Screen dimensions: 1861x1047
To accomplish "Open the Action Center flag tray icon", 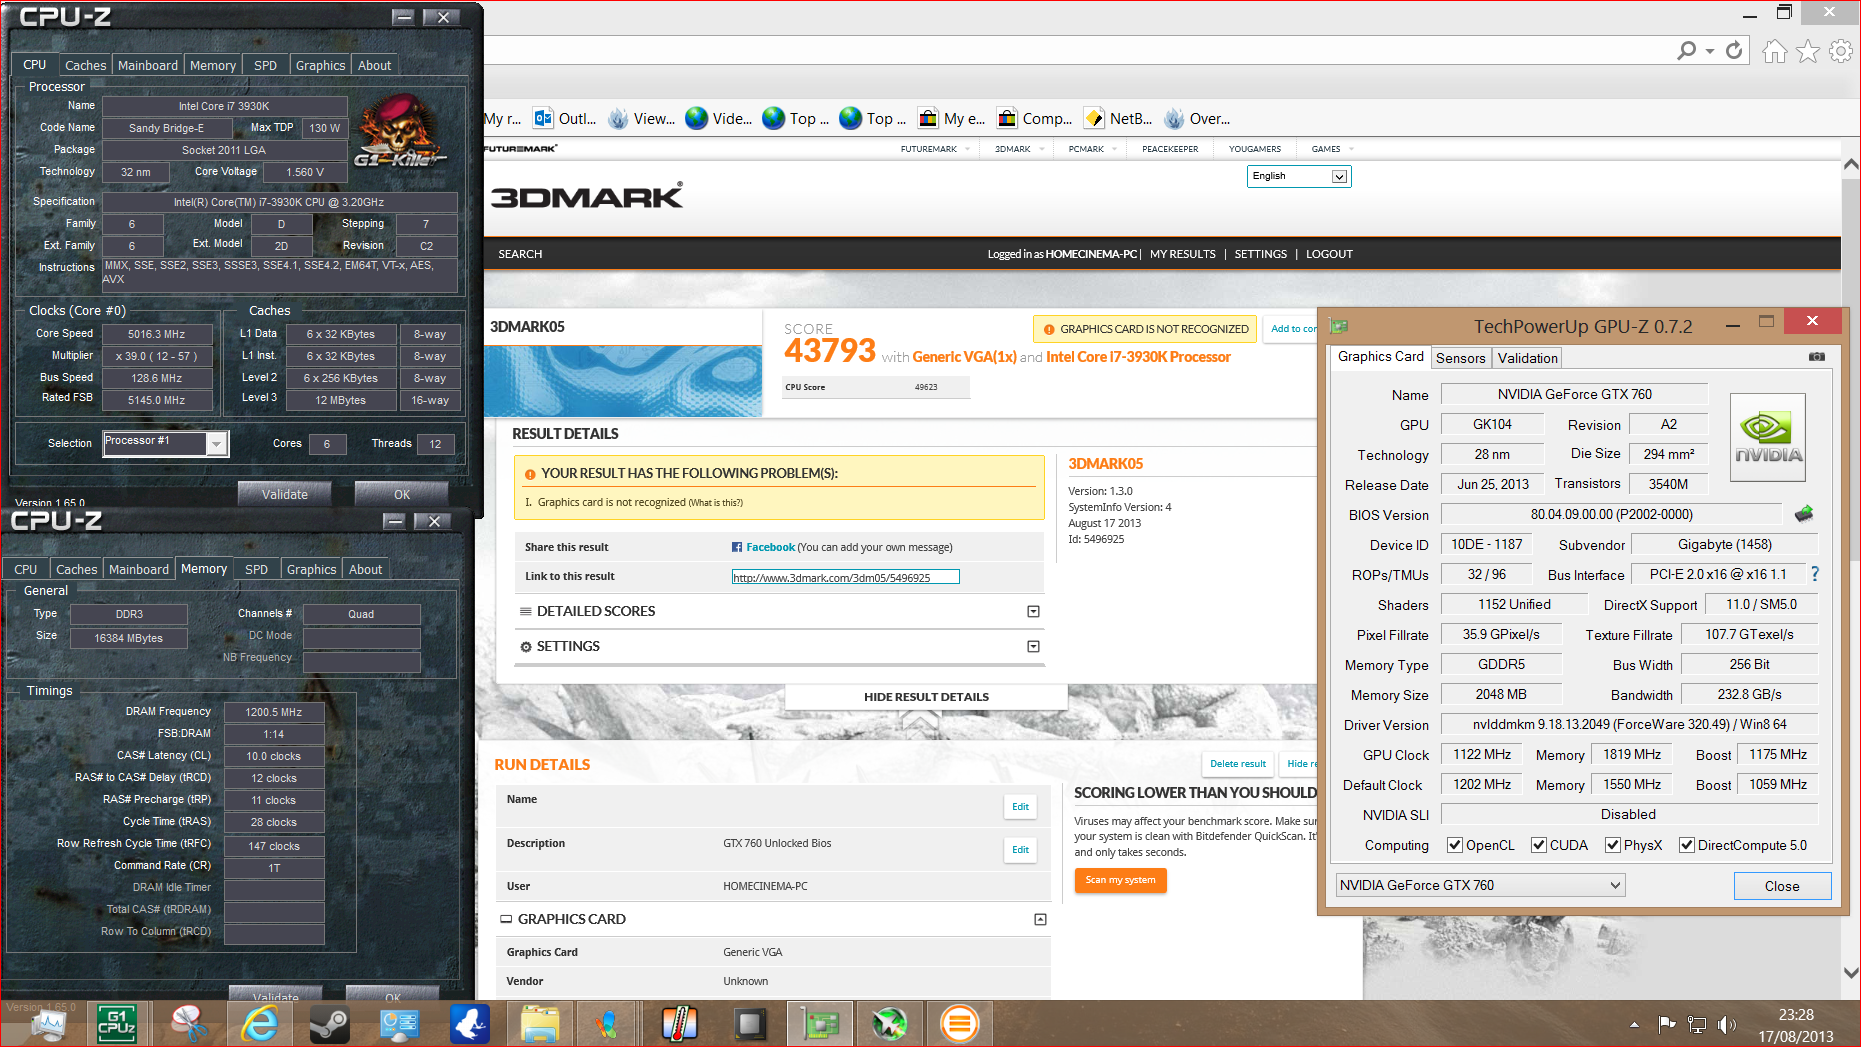I will [1666, 1024].
